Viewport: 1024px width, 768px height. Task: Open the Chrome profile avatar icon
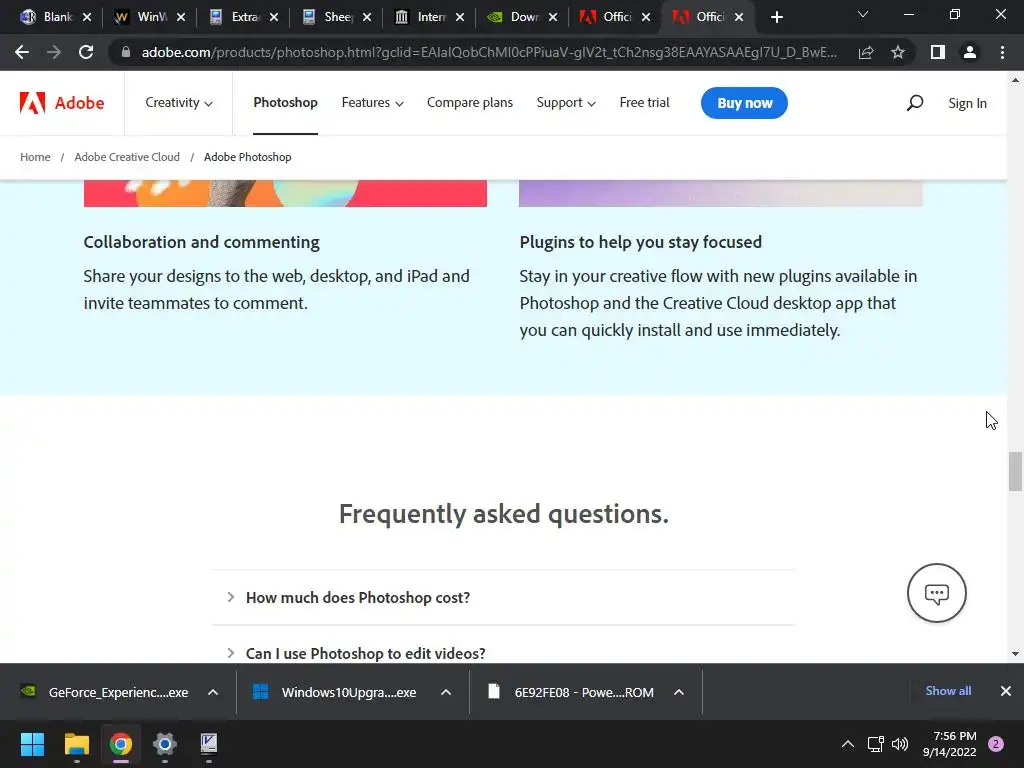[970, 52]
